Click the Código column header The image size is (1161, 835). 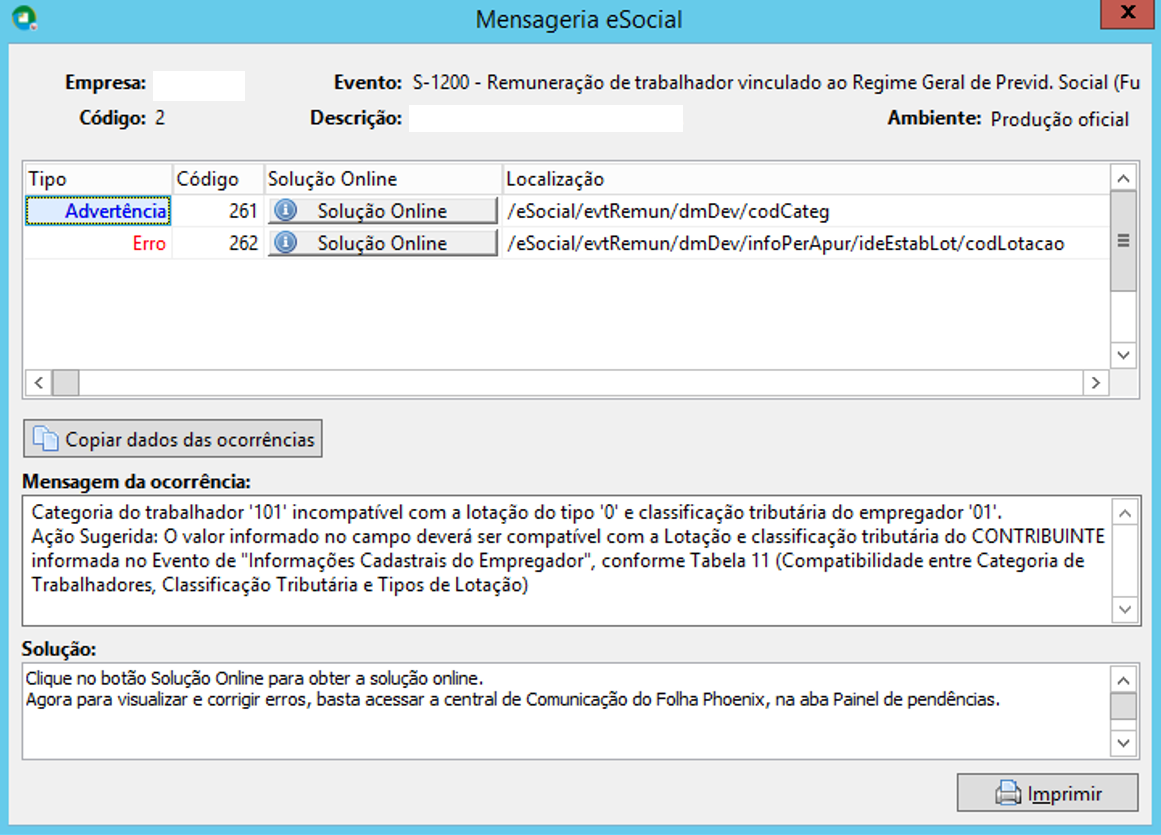coord(218,179)
